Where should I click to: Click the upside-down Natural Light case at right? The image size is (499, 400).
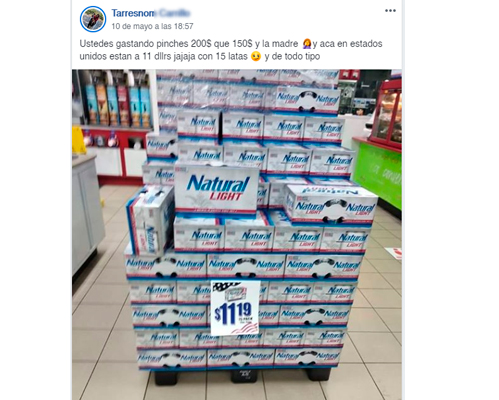(331, 205)
